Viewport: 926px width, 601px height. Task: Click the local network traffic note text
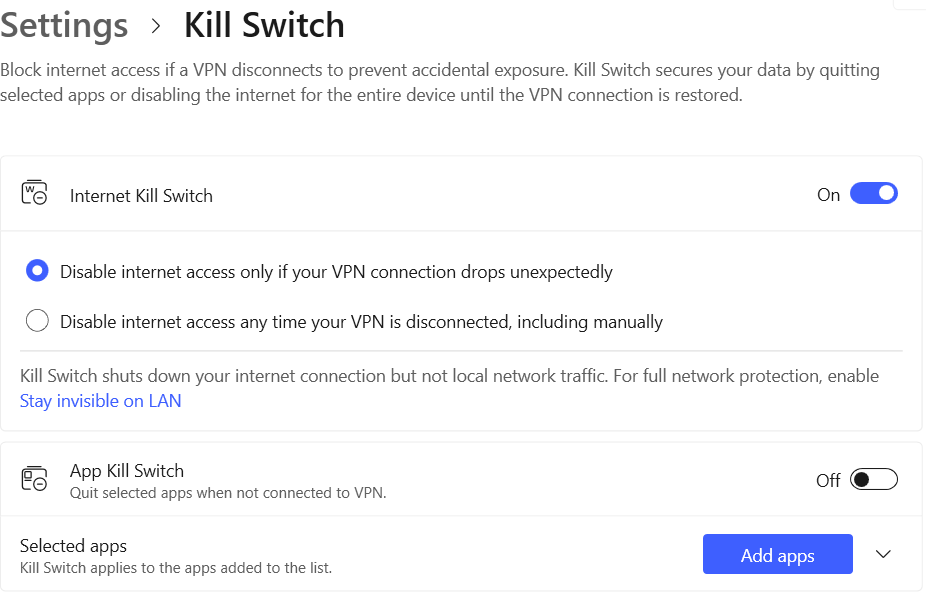tap(449, 376)
